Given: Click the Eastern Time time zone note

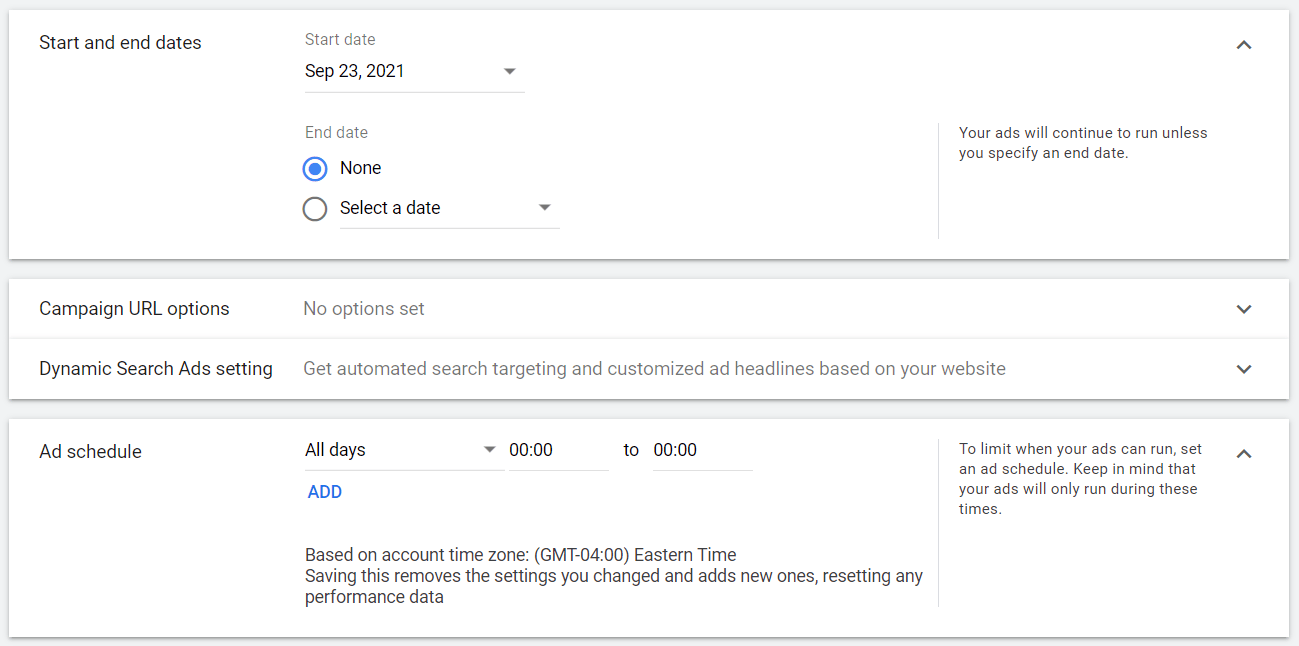Looking at the screenshot, I should coord(520,554).
